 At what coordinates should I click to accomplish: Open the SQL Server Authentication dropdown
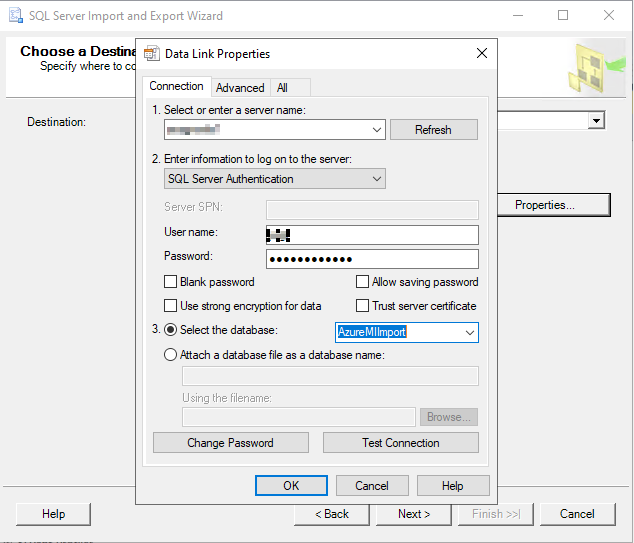click(275, 179)
